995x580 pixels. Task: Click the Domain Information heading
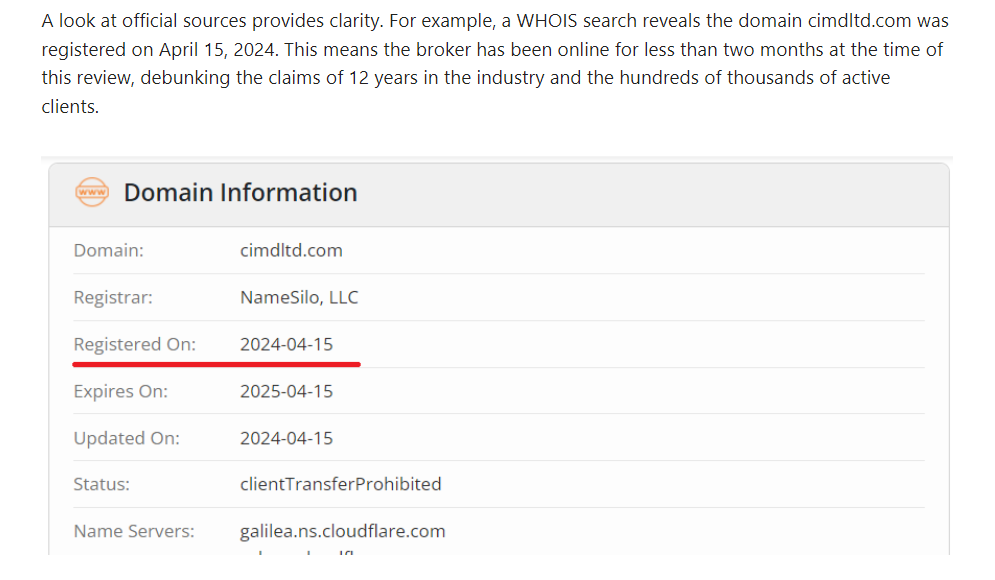[241, 192]
